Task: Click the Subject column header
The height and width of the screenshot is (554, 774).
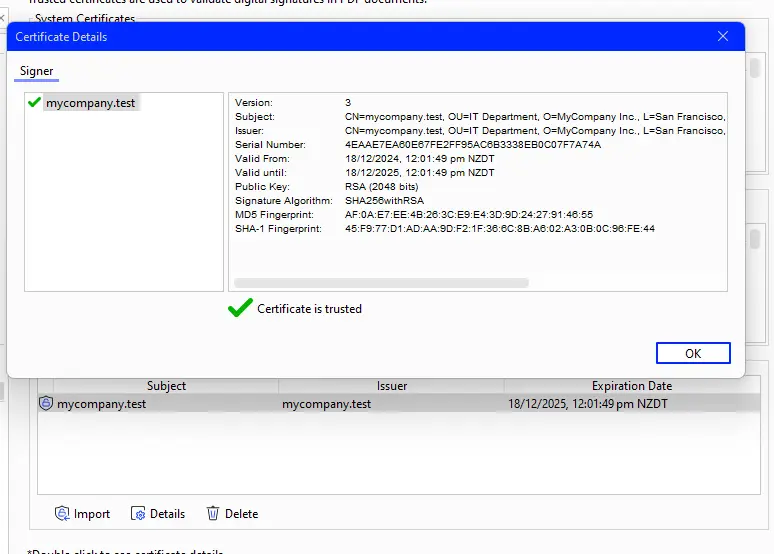Action: point(166,386)
